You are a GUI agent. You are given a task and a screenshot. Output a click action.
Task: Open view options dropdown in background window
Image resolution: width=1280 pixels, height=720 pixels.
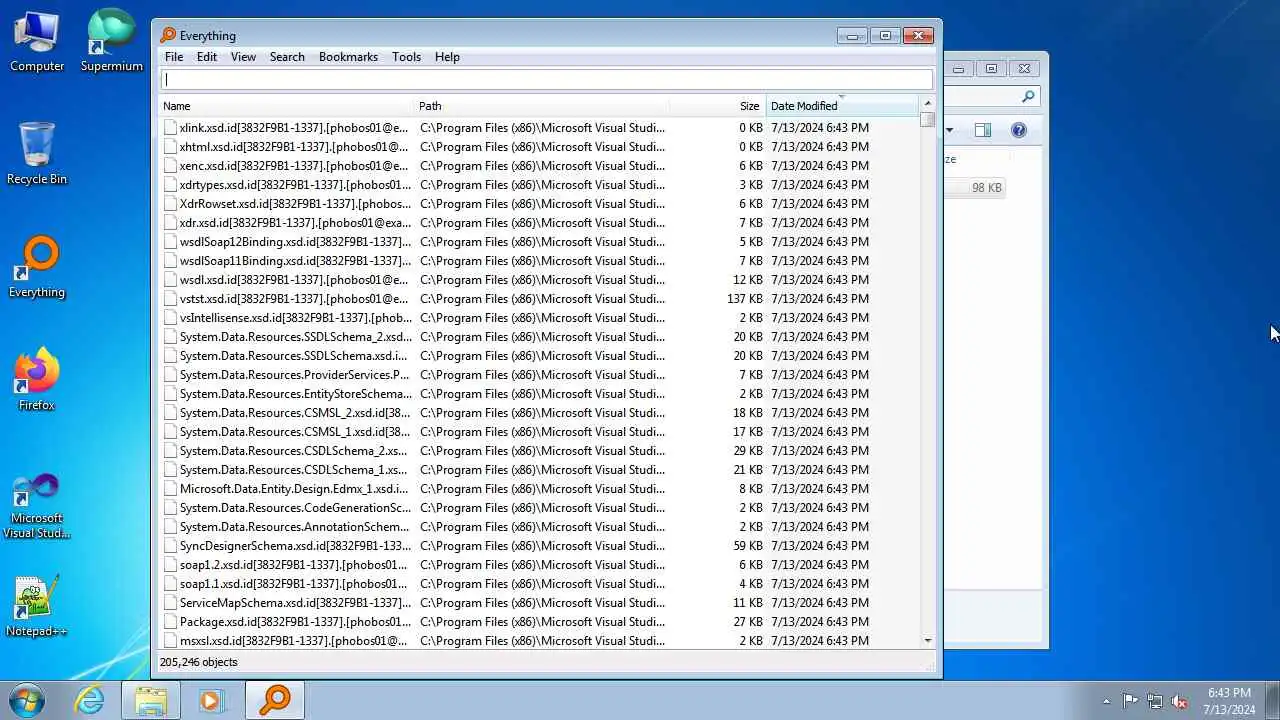pyautogui.click(x=950, y=130)
